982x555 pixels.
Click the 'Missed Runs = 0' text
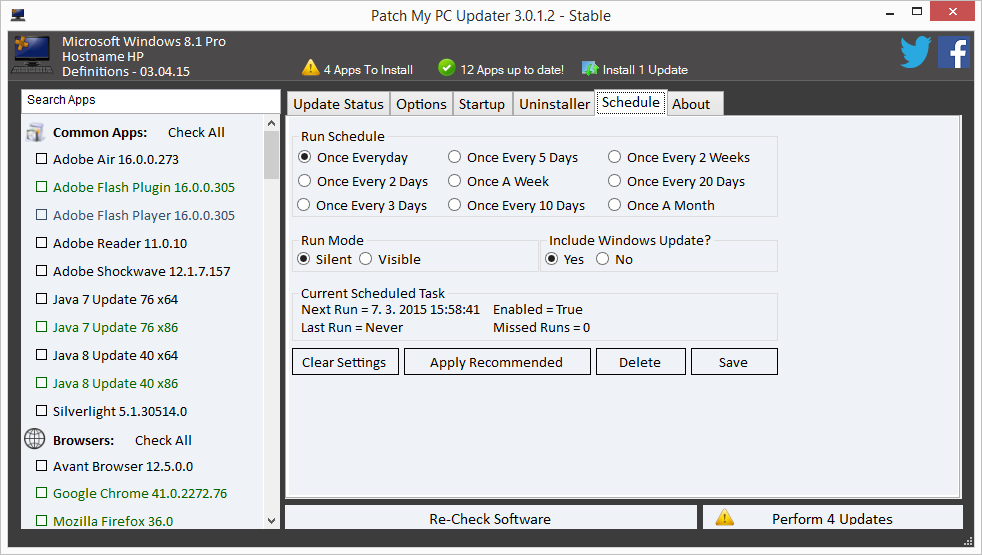click(x=541, y=327)
